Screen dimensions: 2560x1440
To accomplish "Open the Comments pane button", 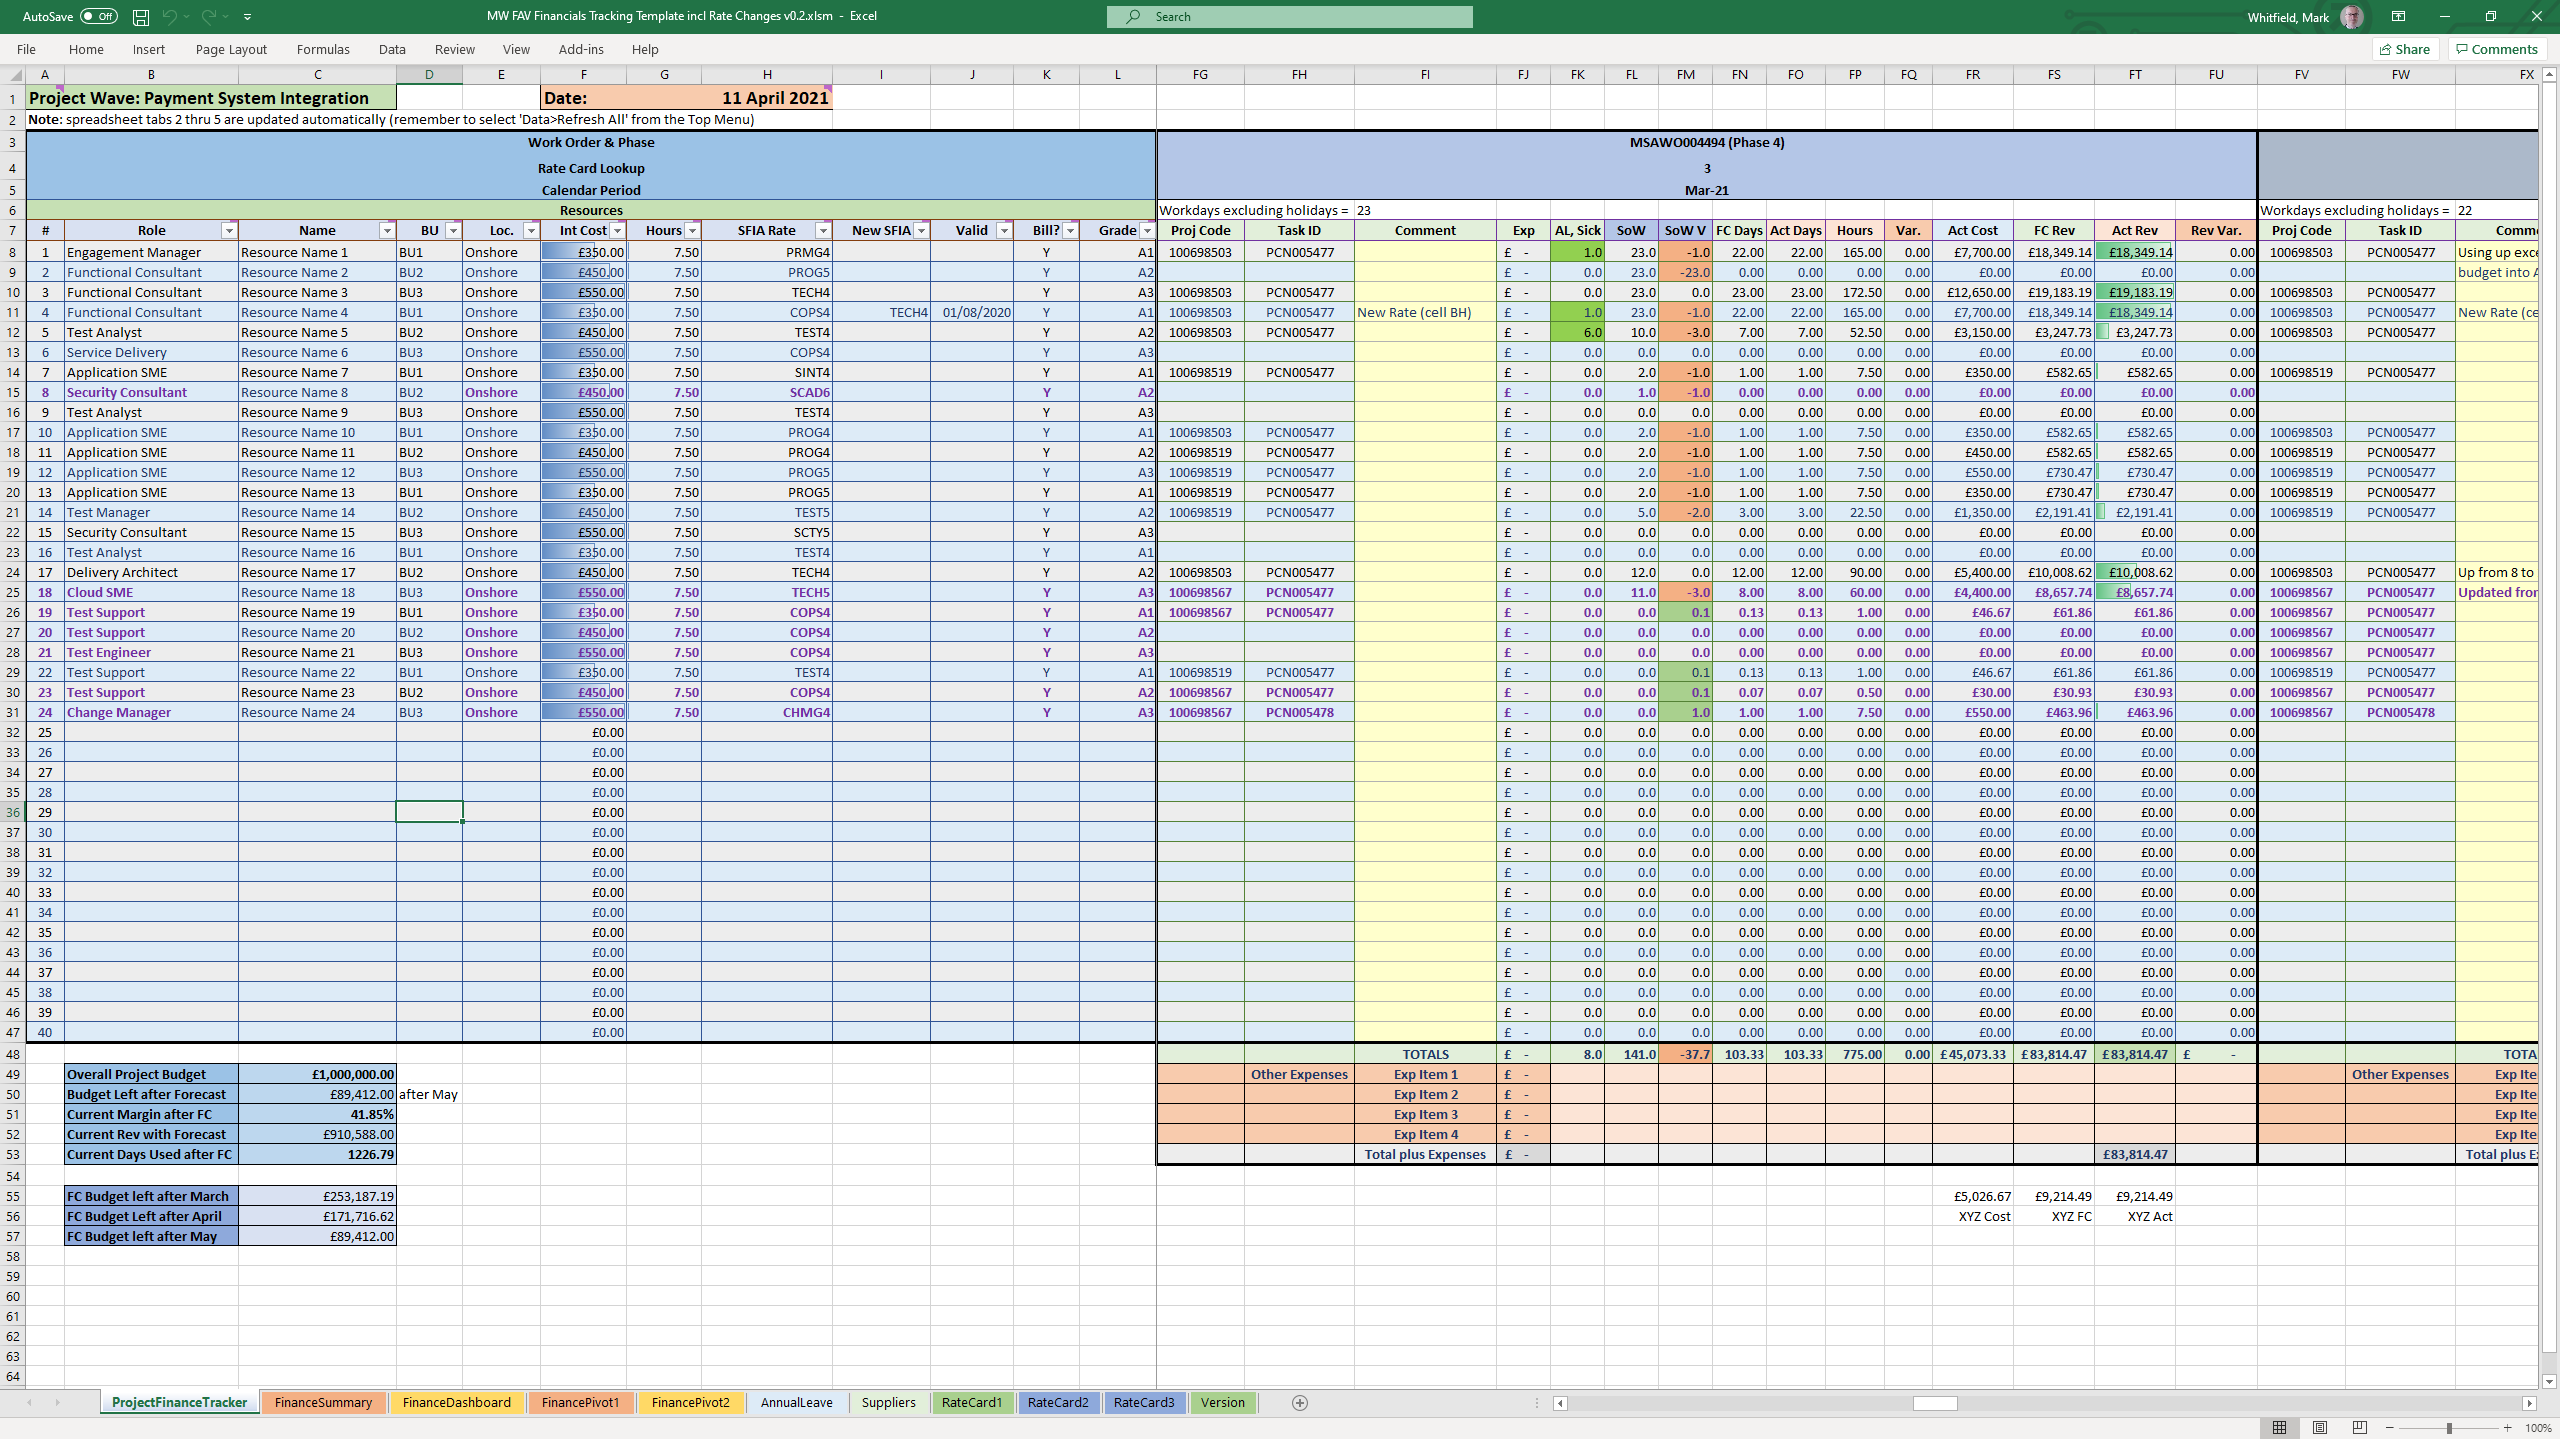I will click(2497, 49).
